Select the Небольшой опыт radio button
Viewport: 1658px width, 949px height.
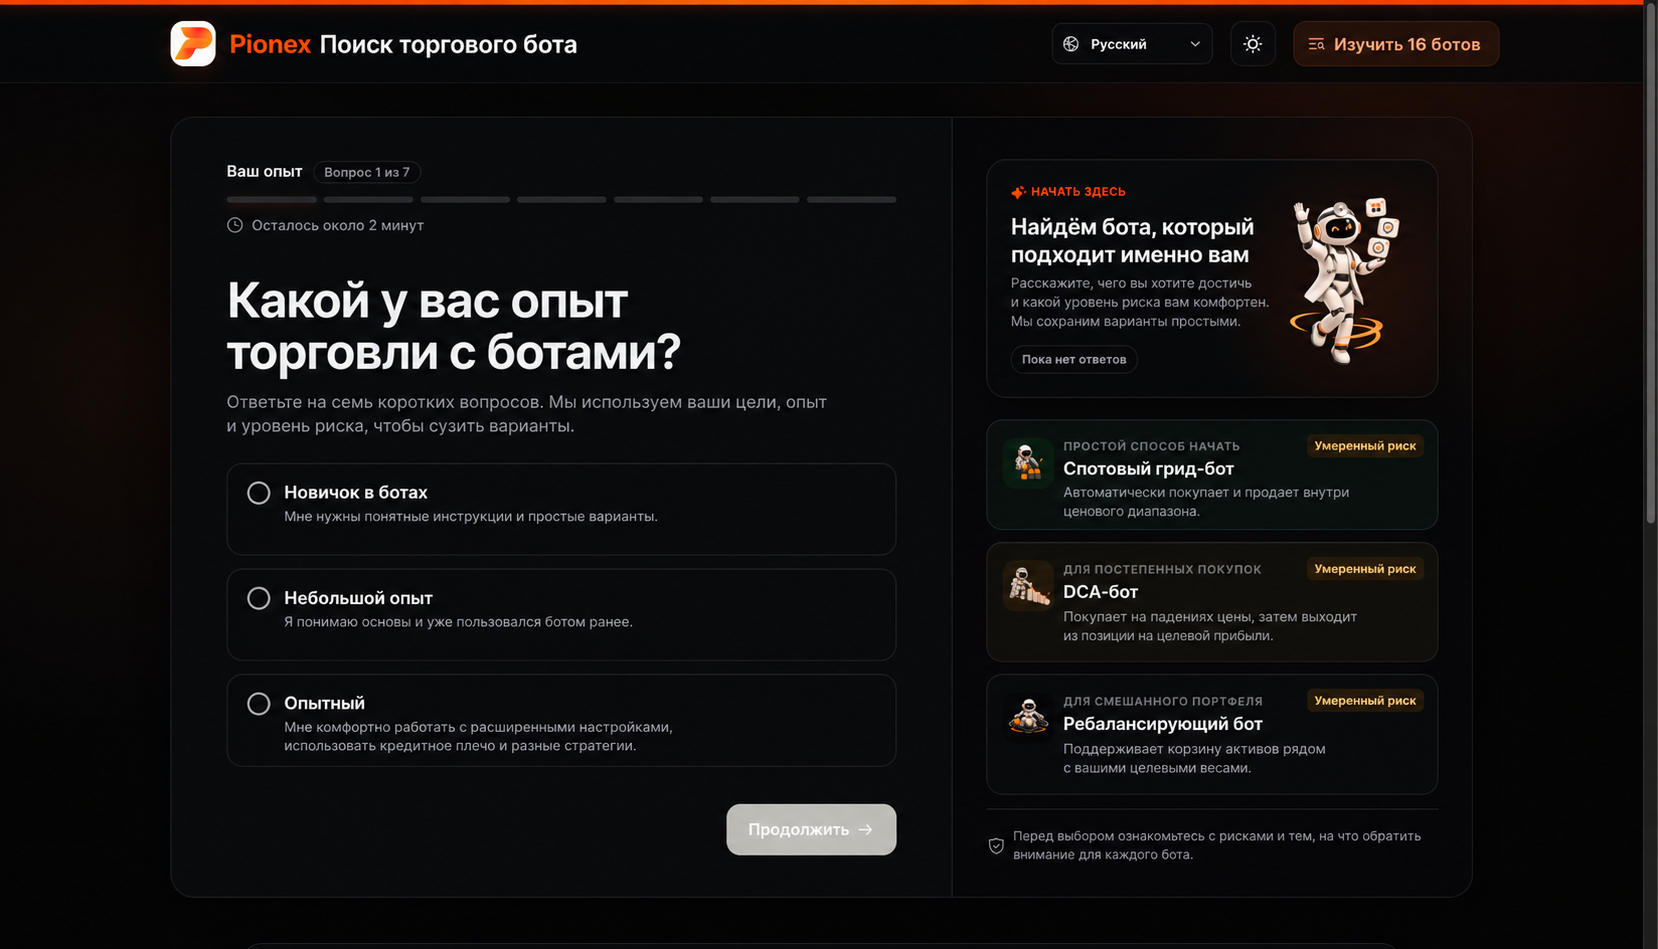[x=259, y=598]
